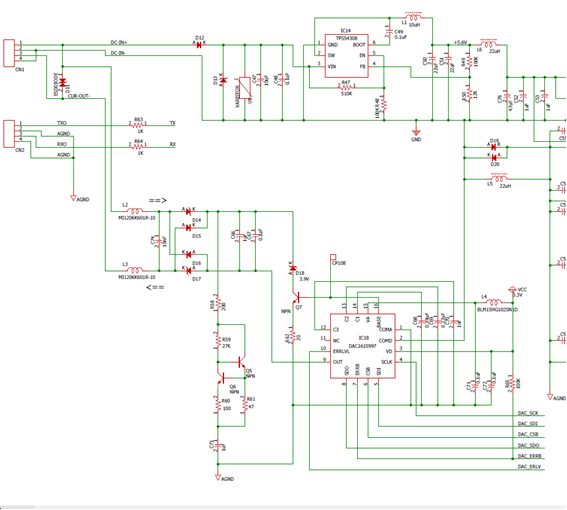Click the L2 ferrite bead symbol
The height and width of the screenshot is (510, 567).
pyautogui.click(x=135, y=211)
